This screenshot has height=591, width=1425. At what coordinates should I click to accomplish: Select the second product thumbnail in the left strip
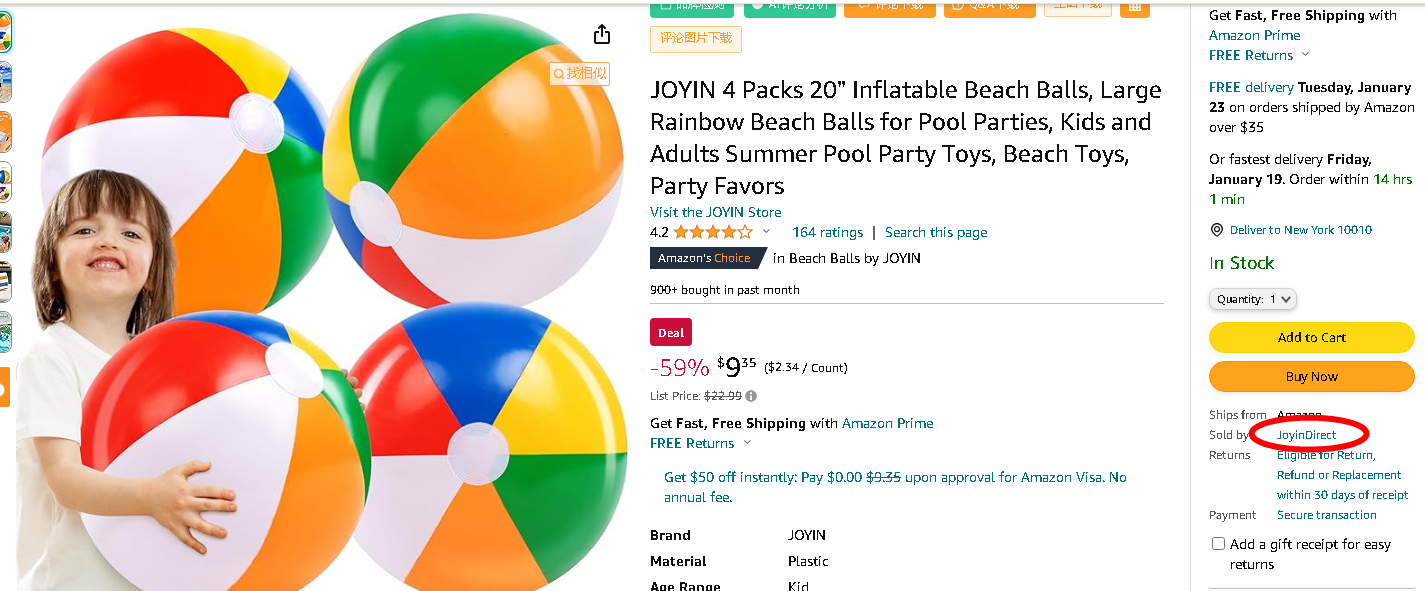tap(5, 83)
